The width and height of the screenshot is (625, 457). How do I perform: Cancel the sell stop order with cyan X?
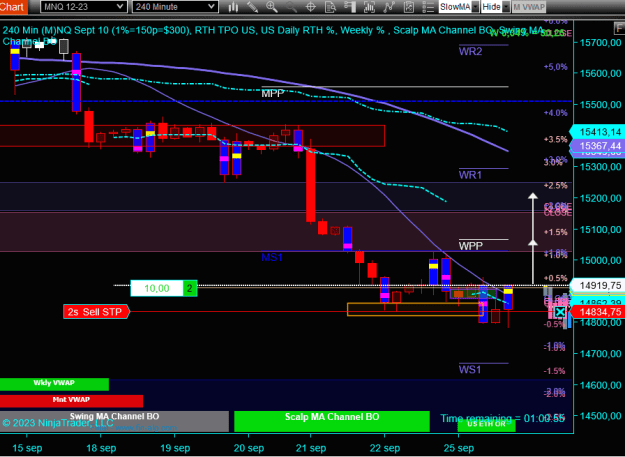560,312
